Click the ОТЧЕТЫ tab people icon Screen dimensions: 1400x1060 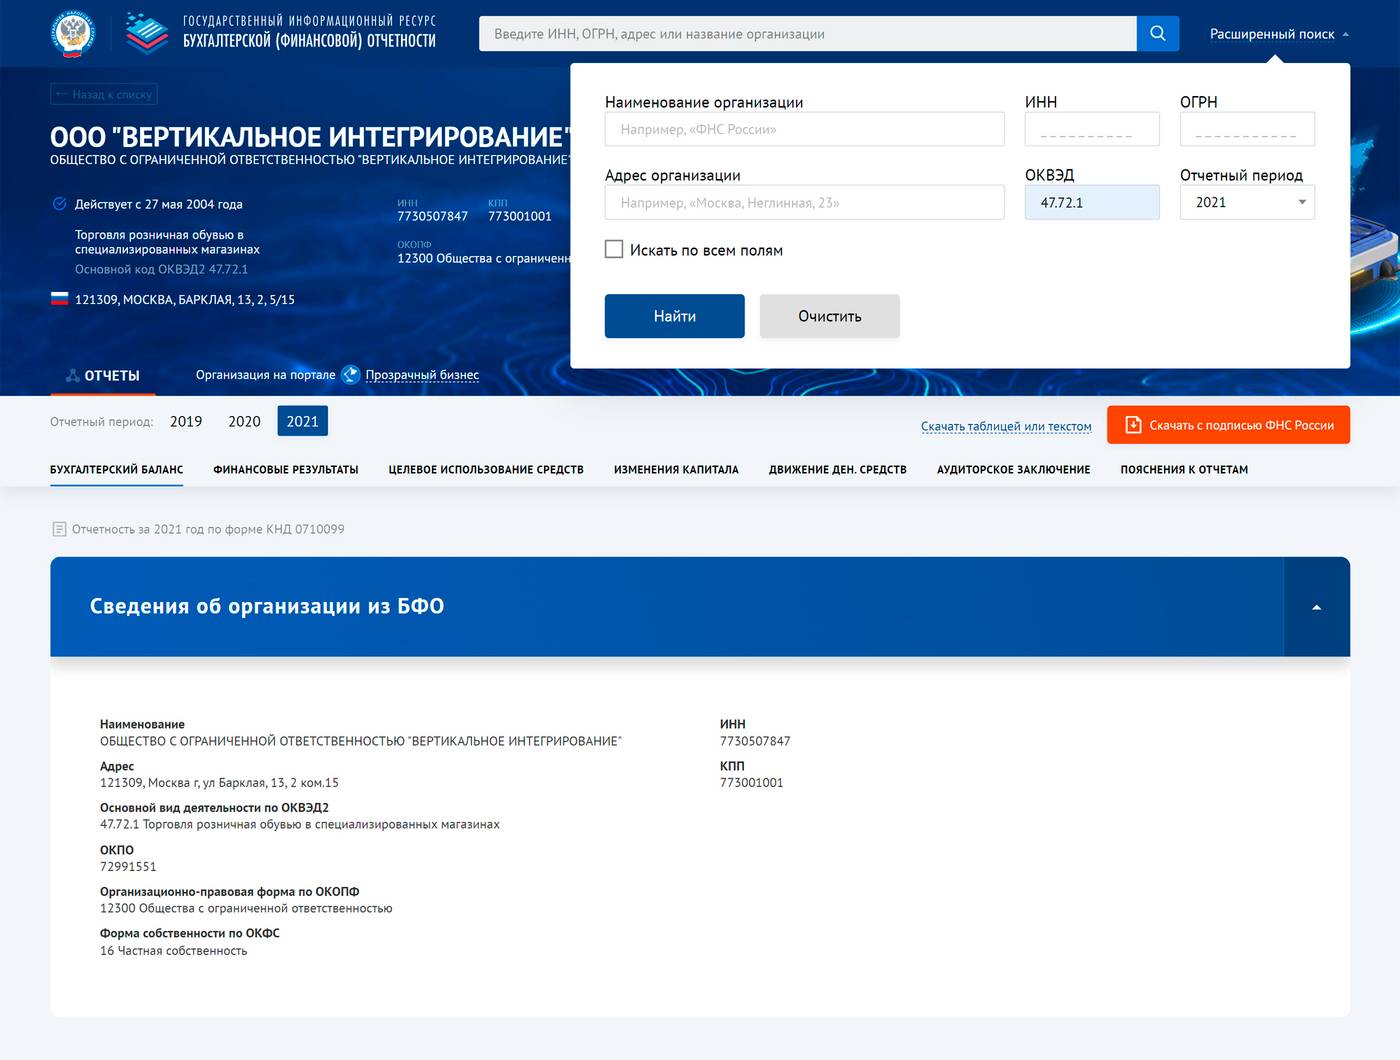pyautogui.click(x=73, y=376)
